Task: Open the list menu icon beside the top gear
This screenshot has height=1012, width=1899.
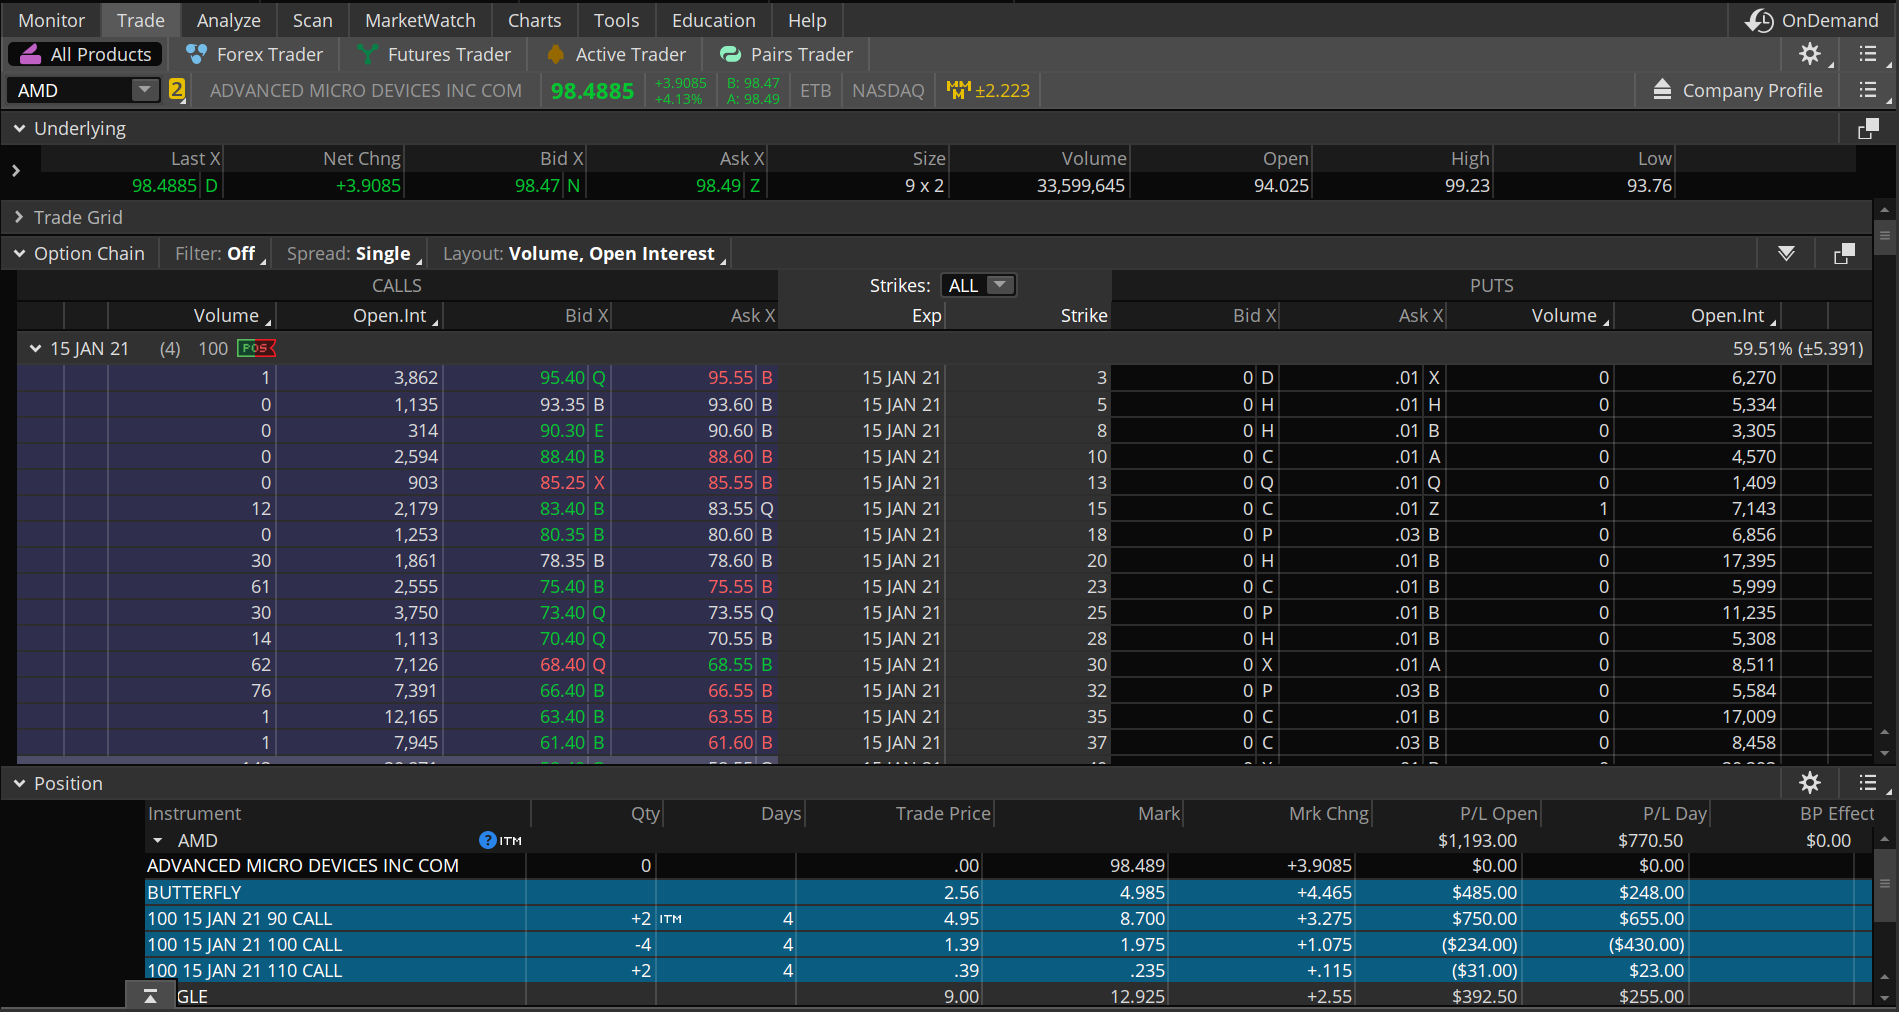Action: click(1868, 54)
